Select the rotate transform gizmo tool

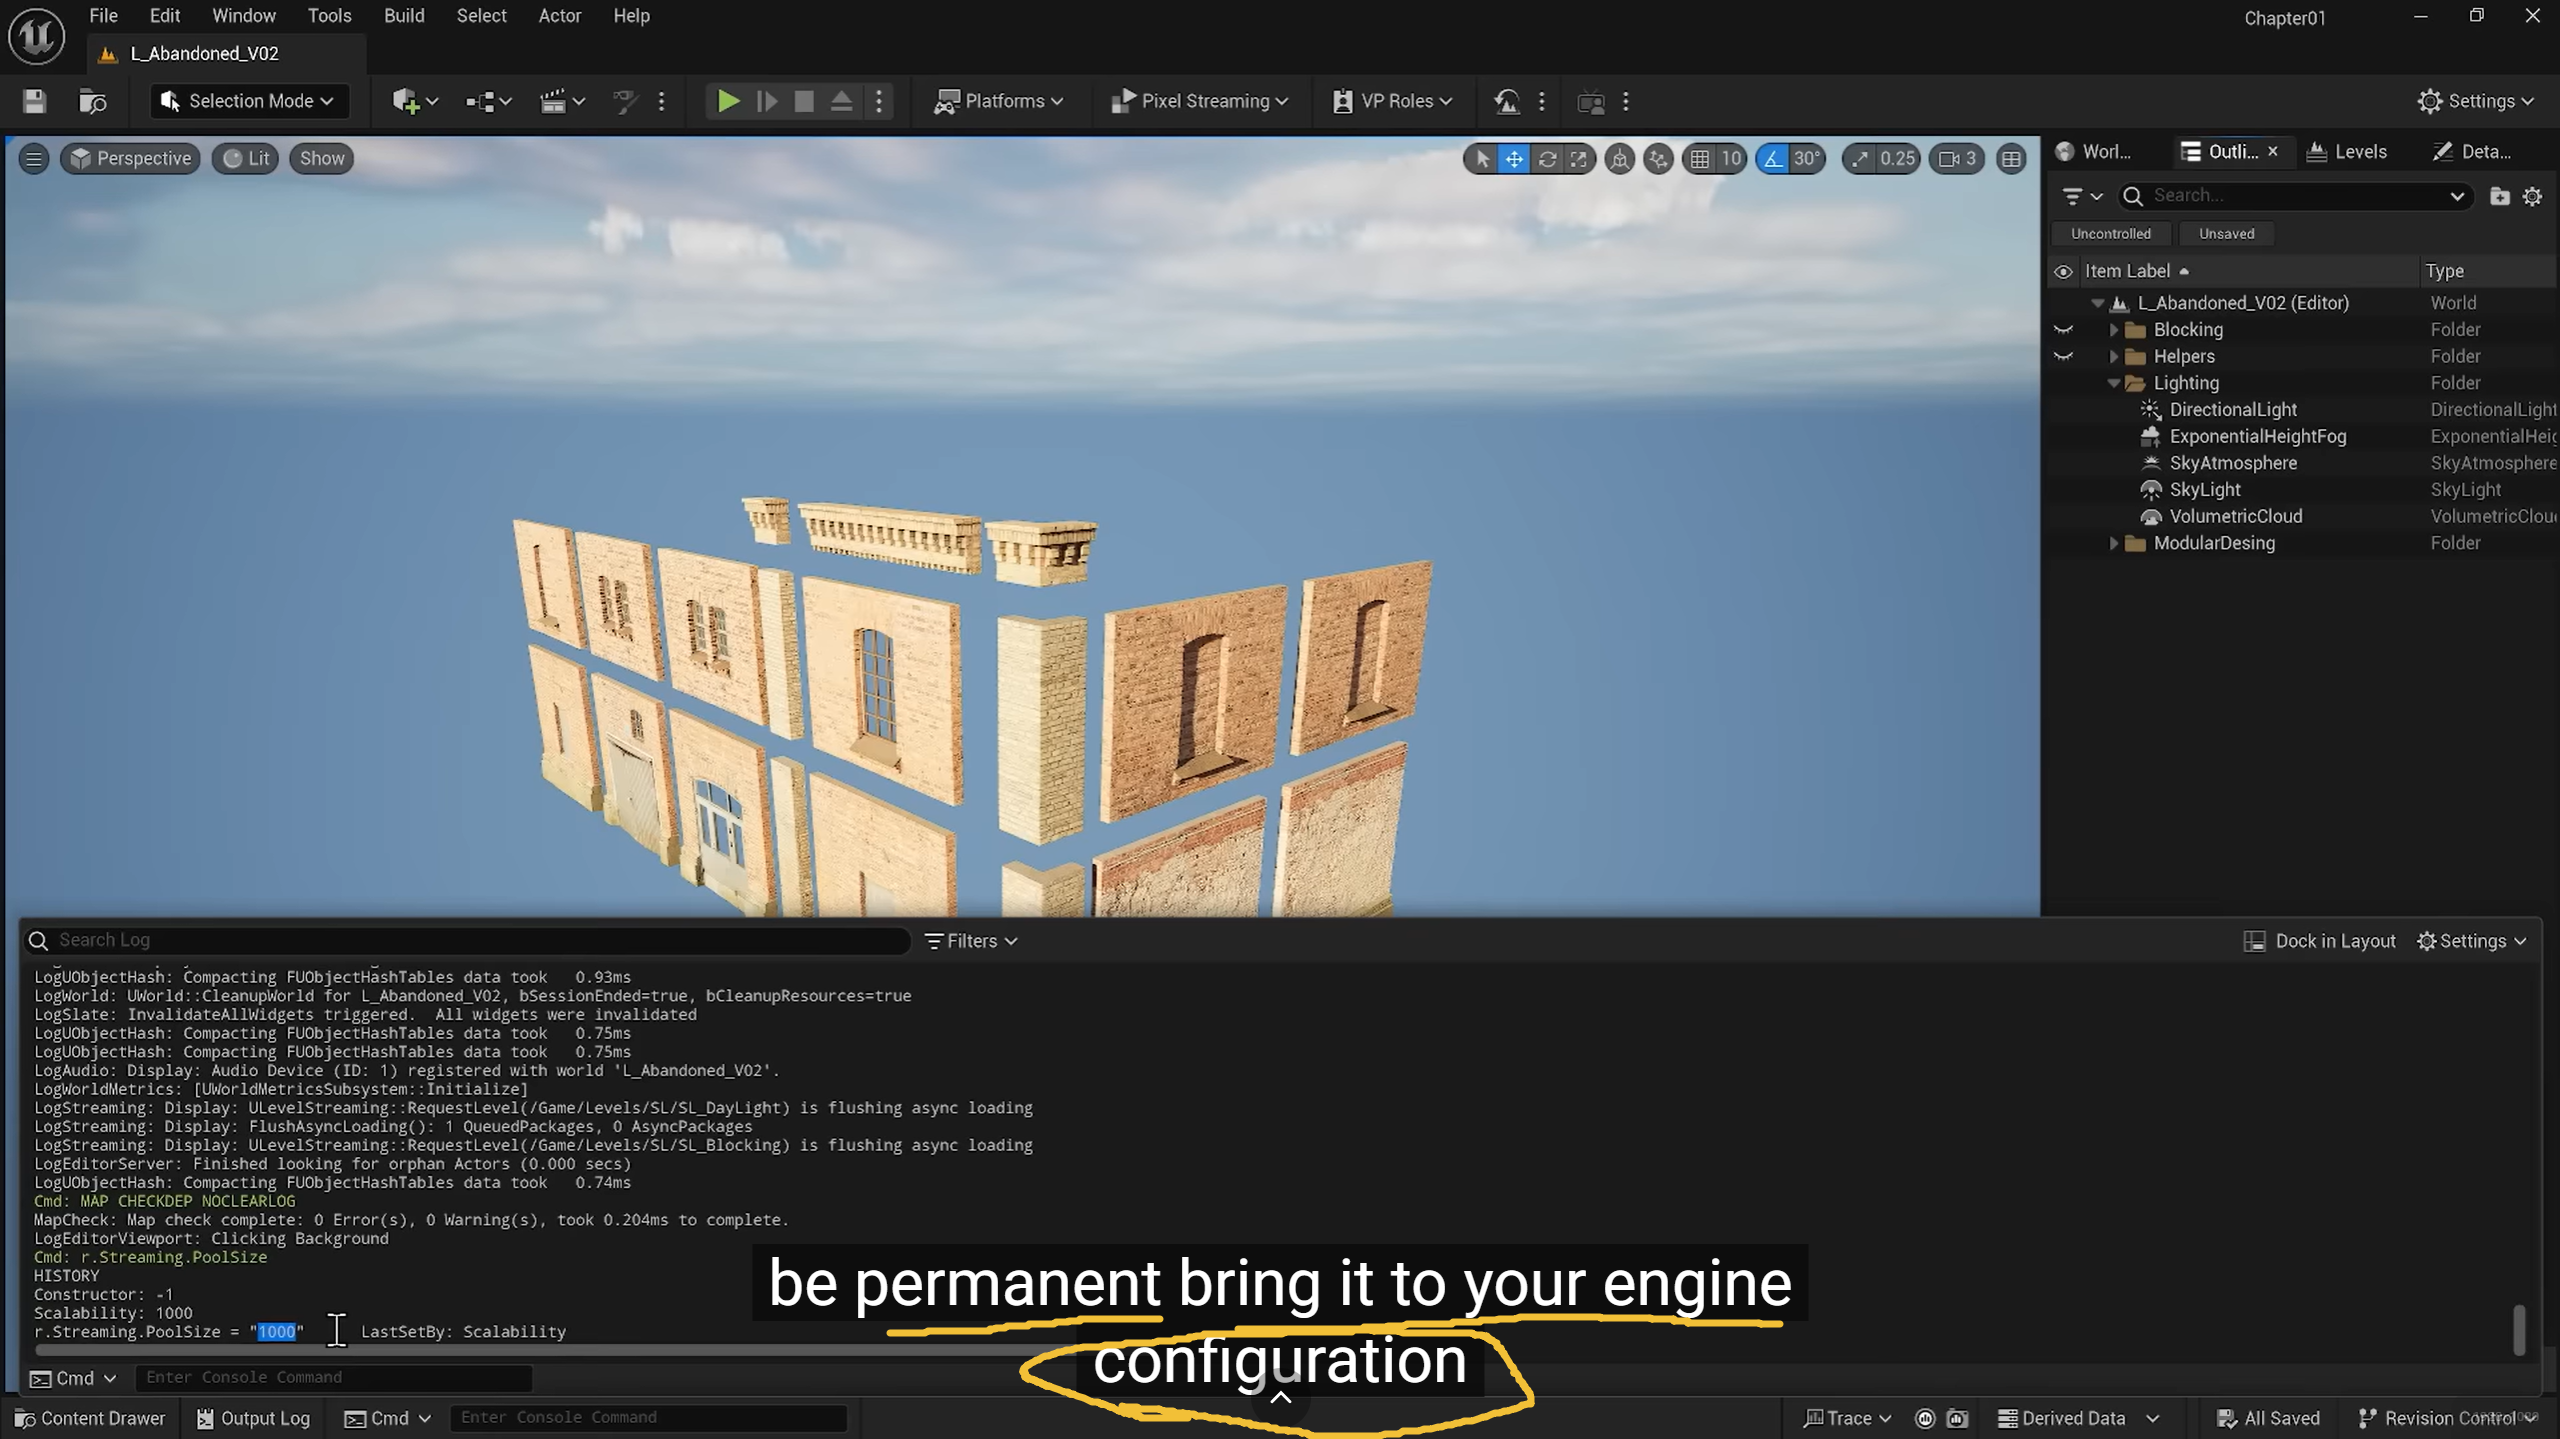1547,158
